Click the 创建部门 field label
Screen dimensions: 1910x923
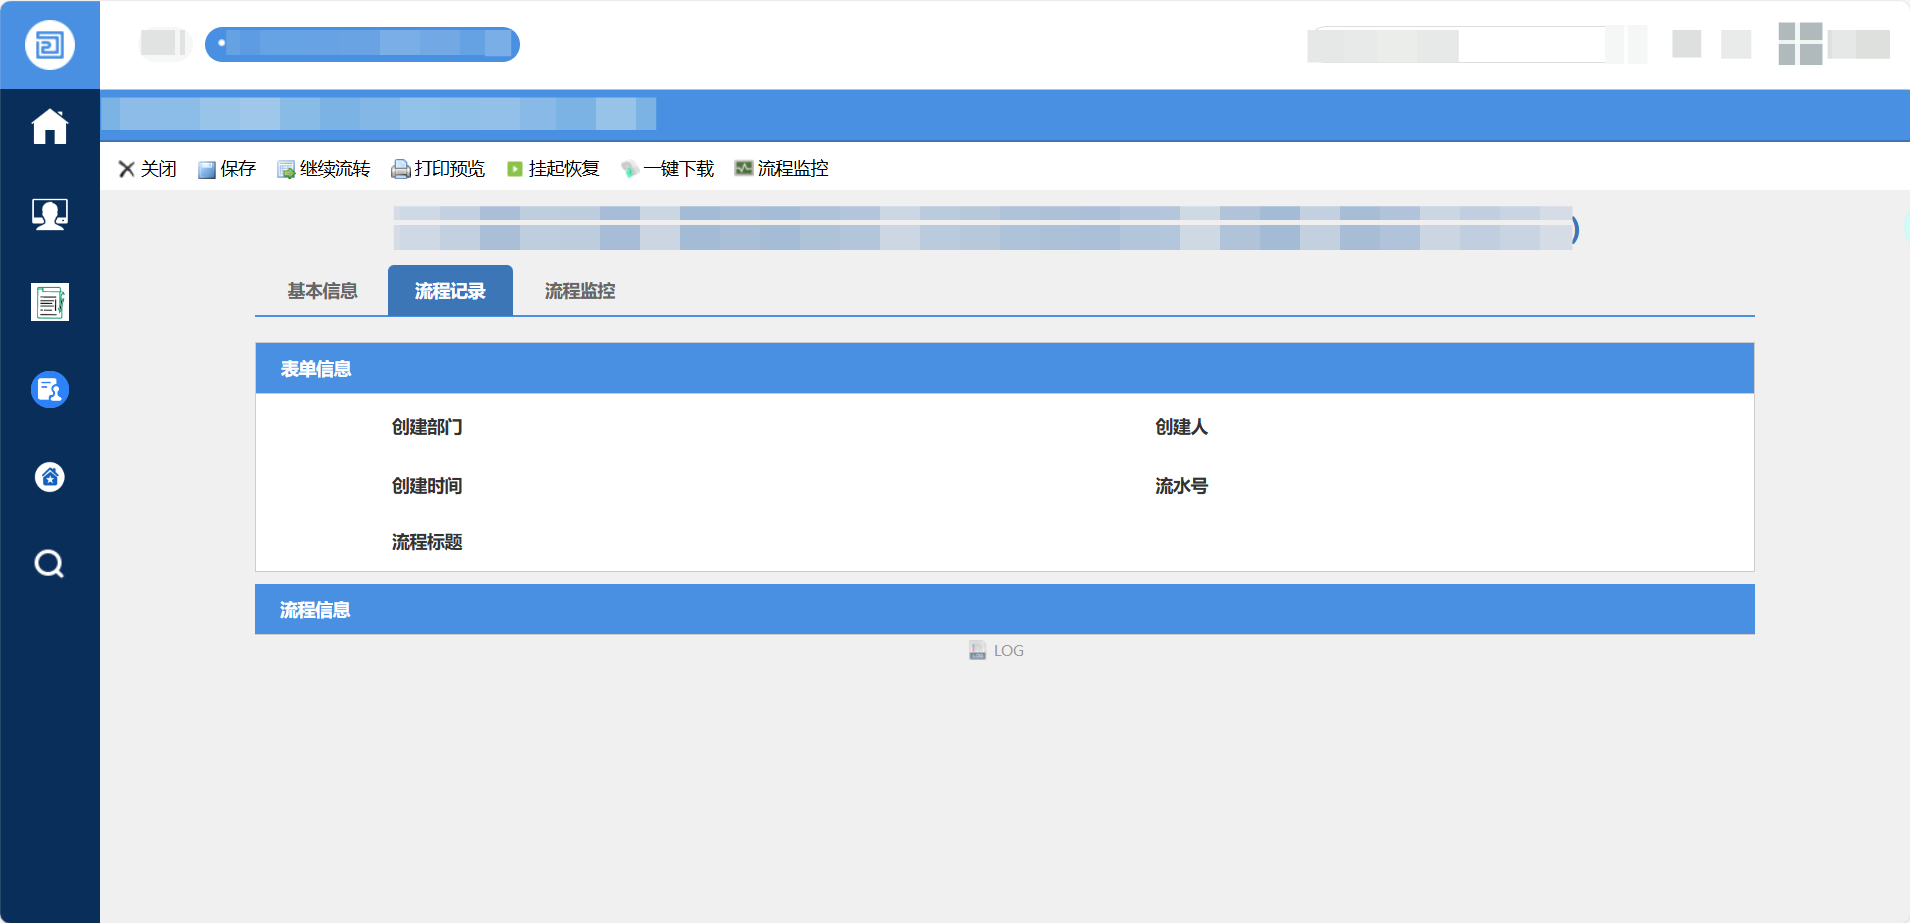point(427,427)
